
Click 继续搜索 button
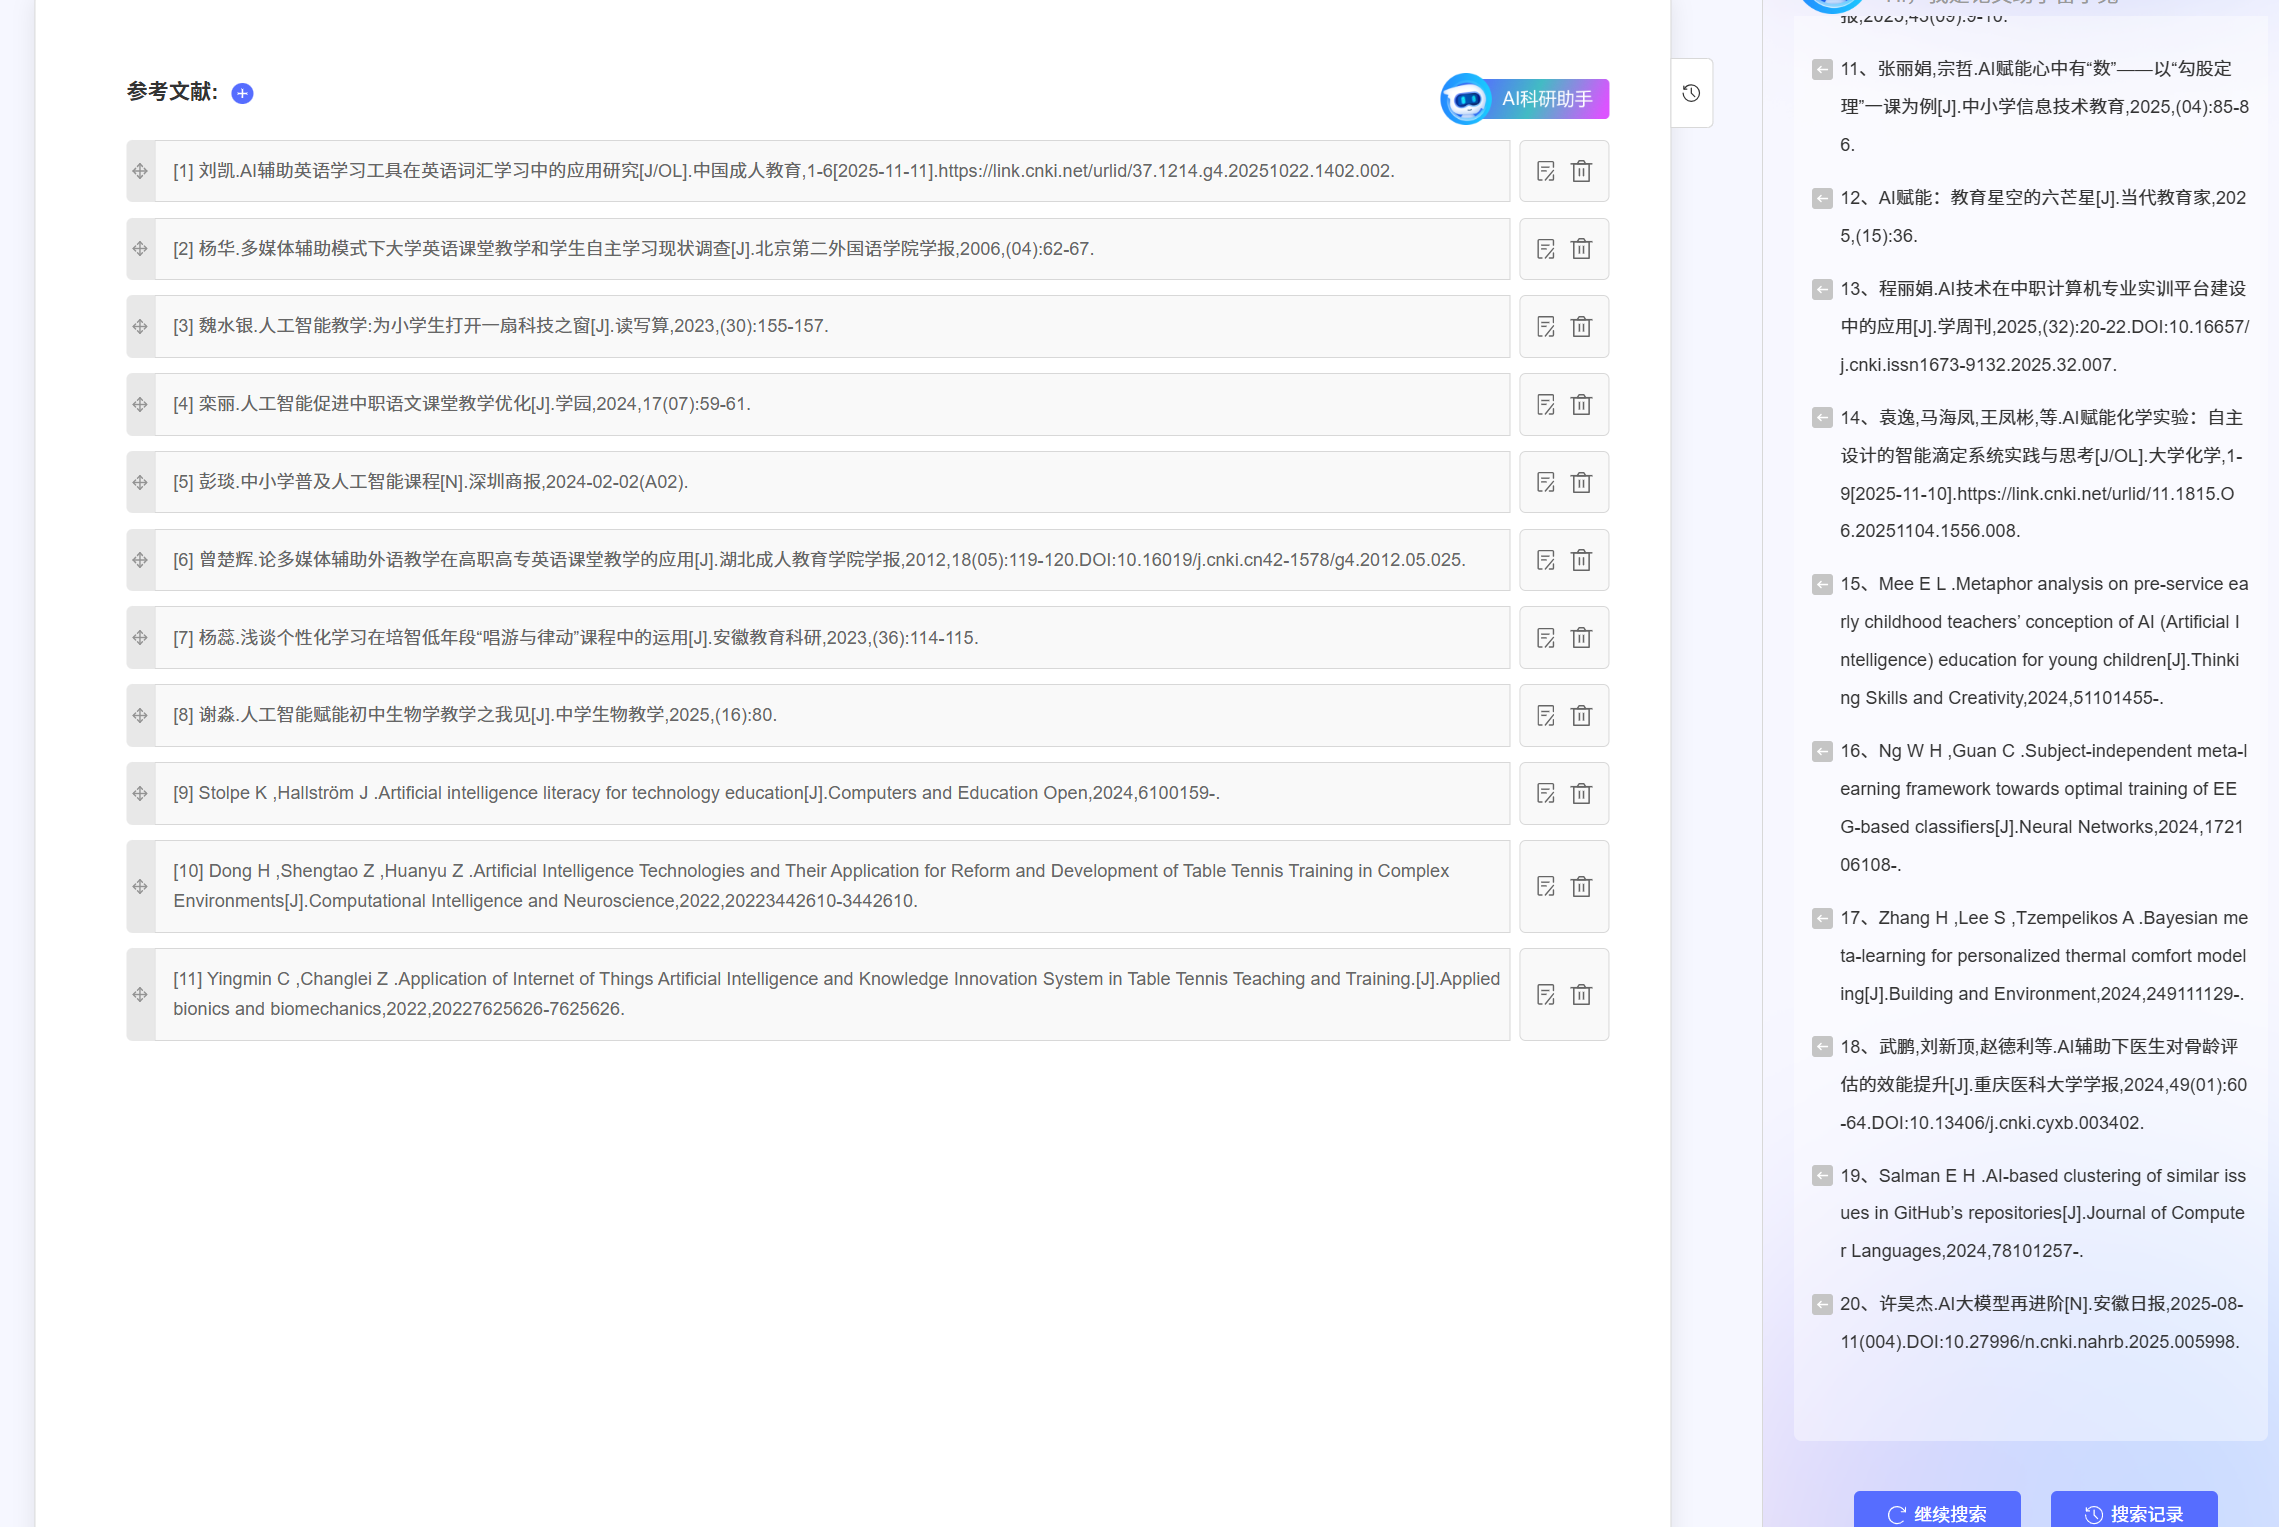[1937, 1513]
